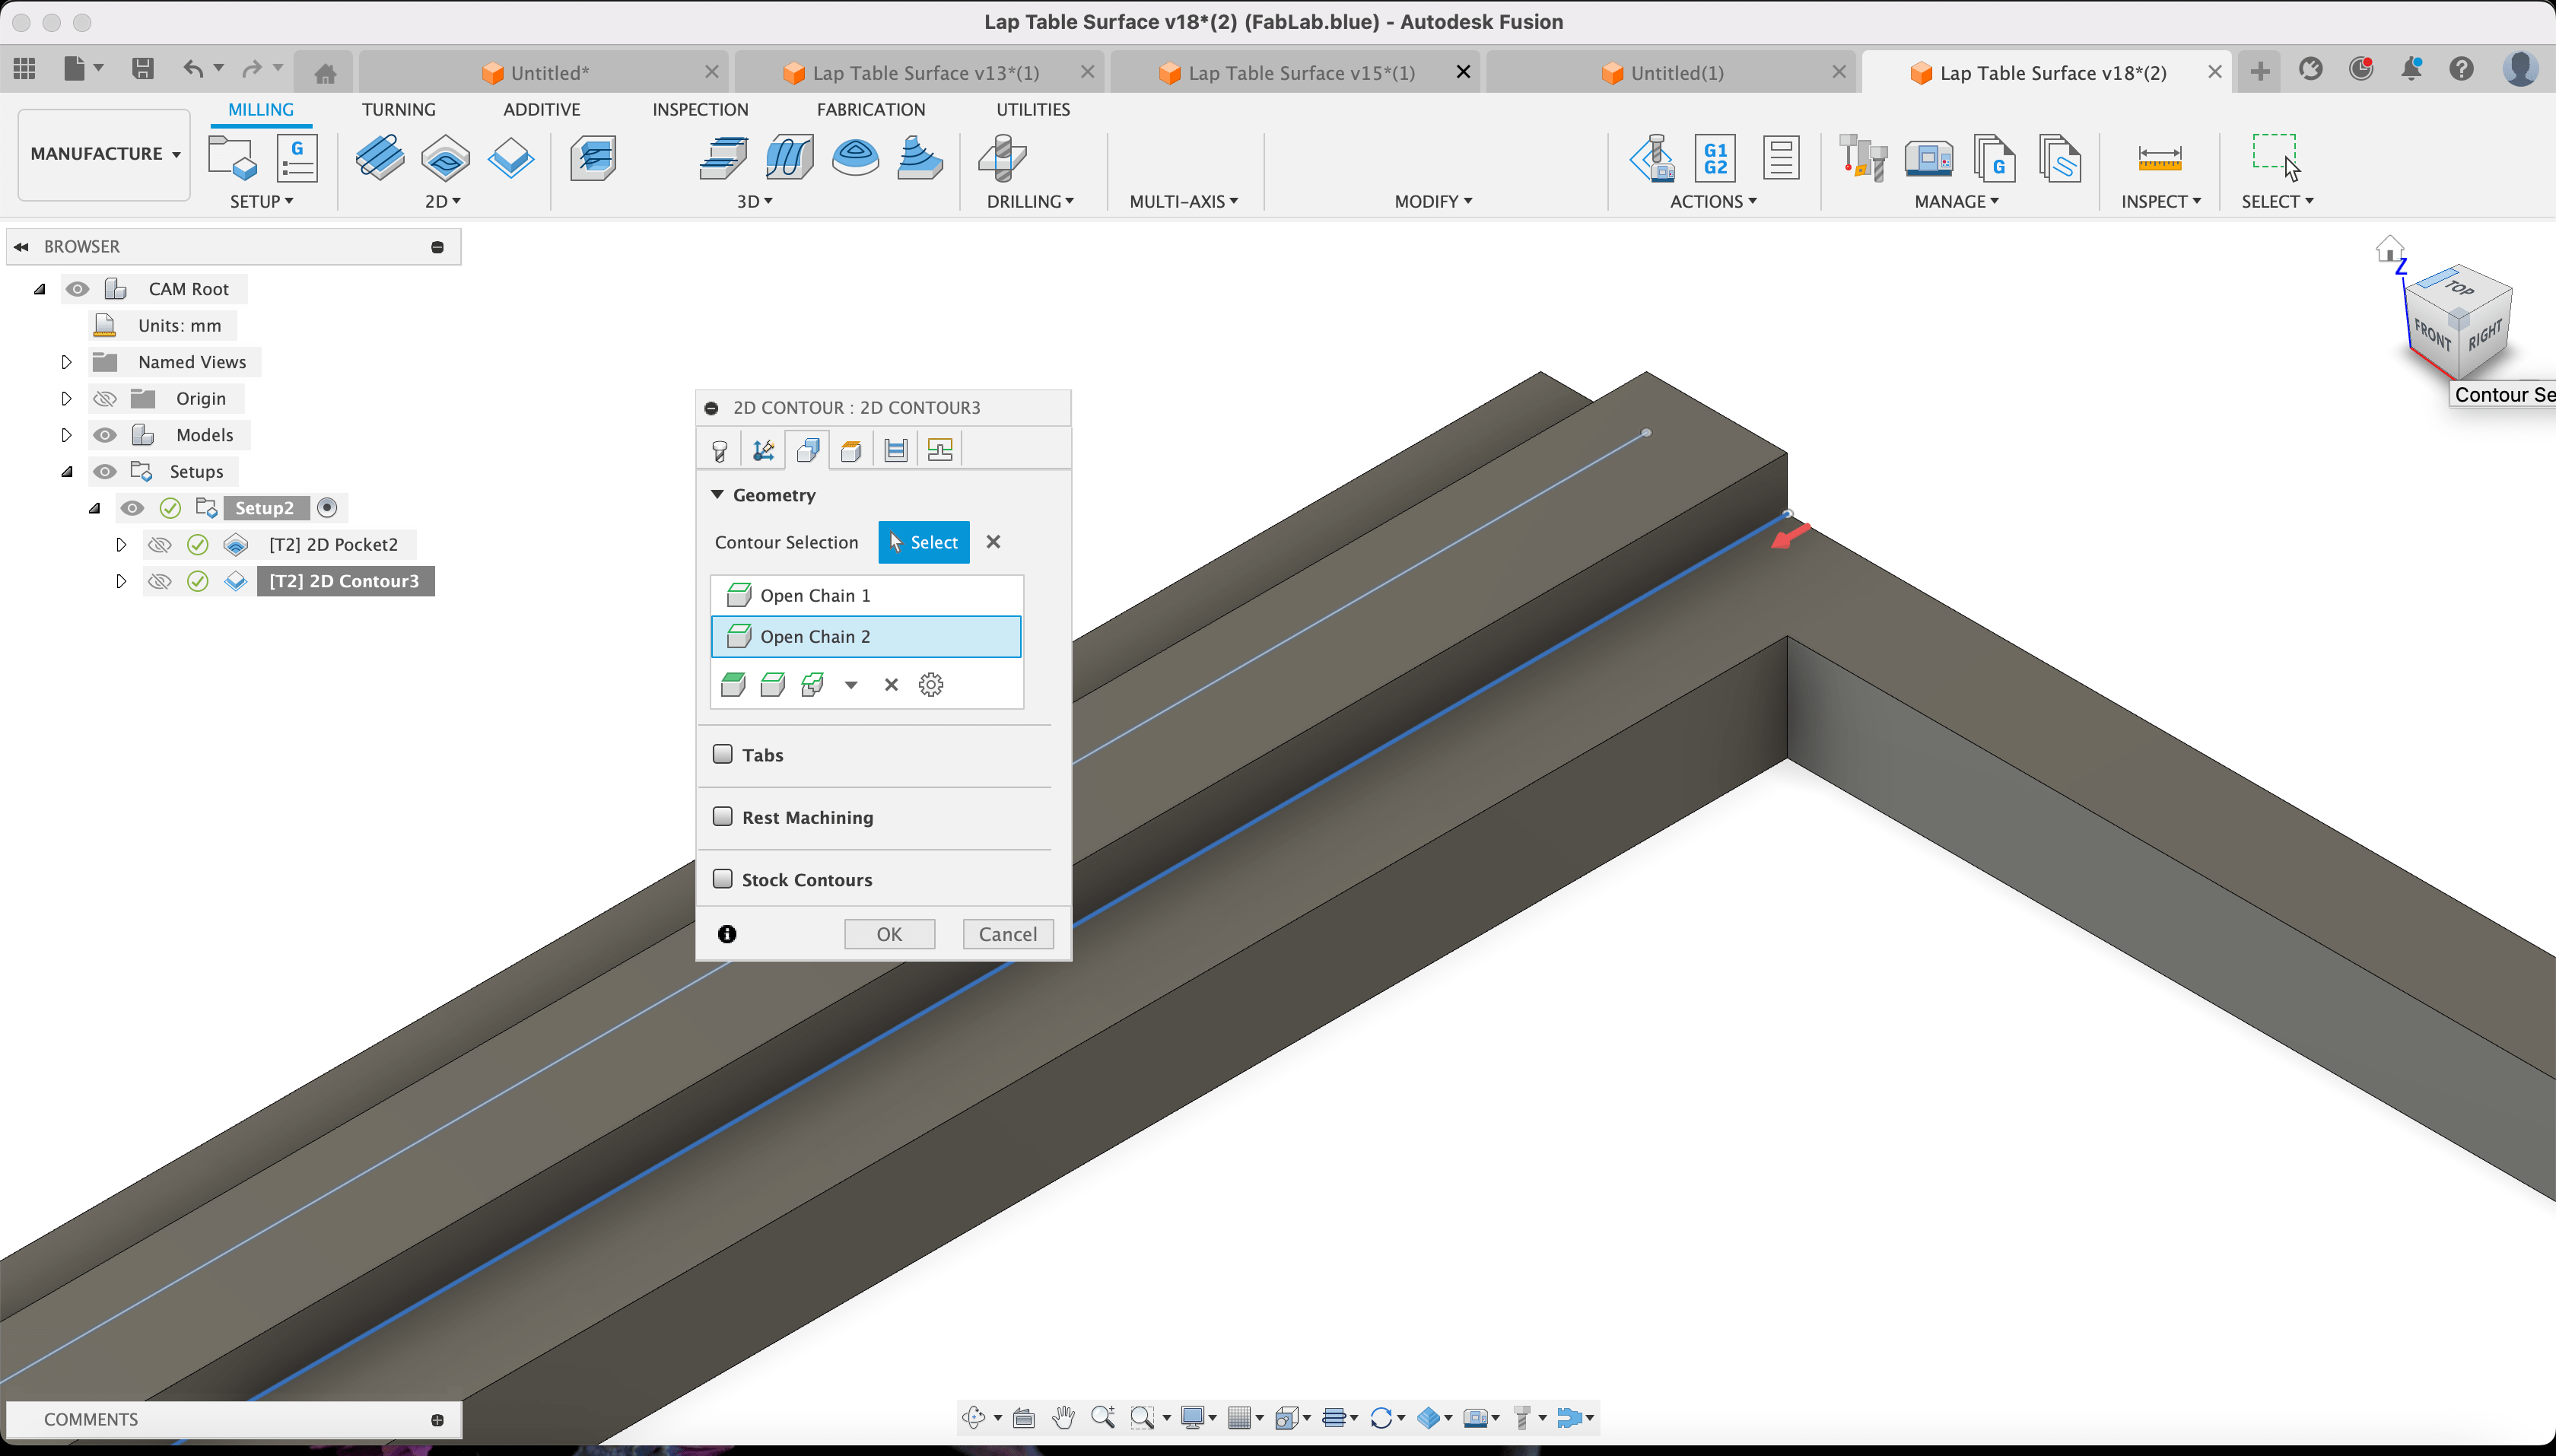
Task: Click the chain settings gear icon
Action: point(931,685)
